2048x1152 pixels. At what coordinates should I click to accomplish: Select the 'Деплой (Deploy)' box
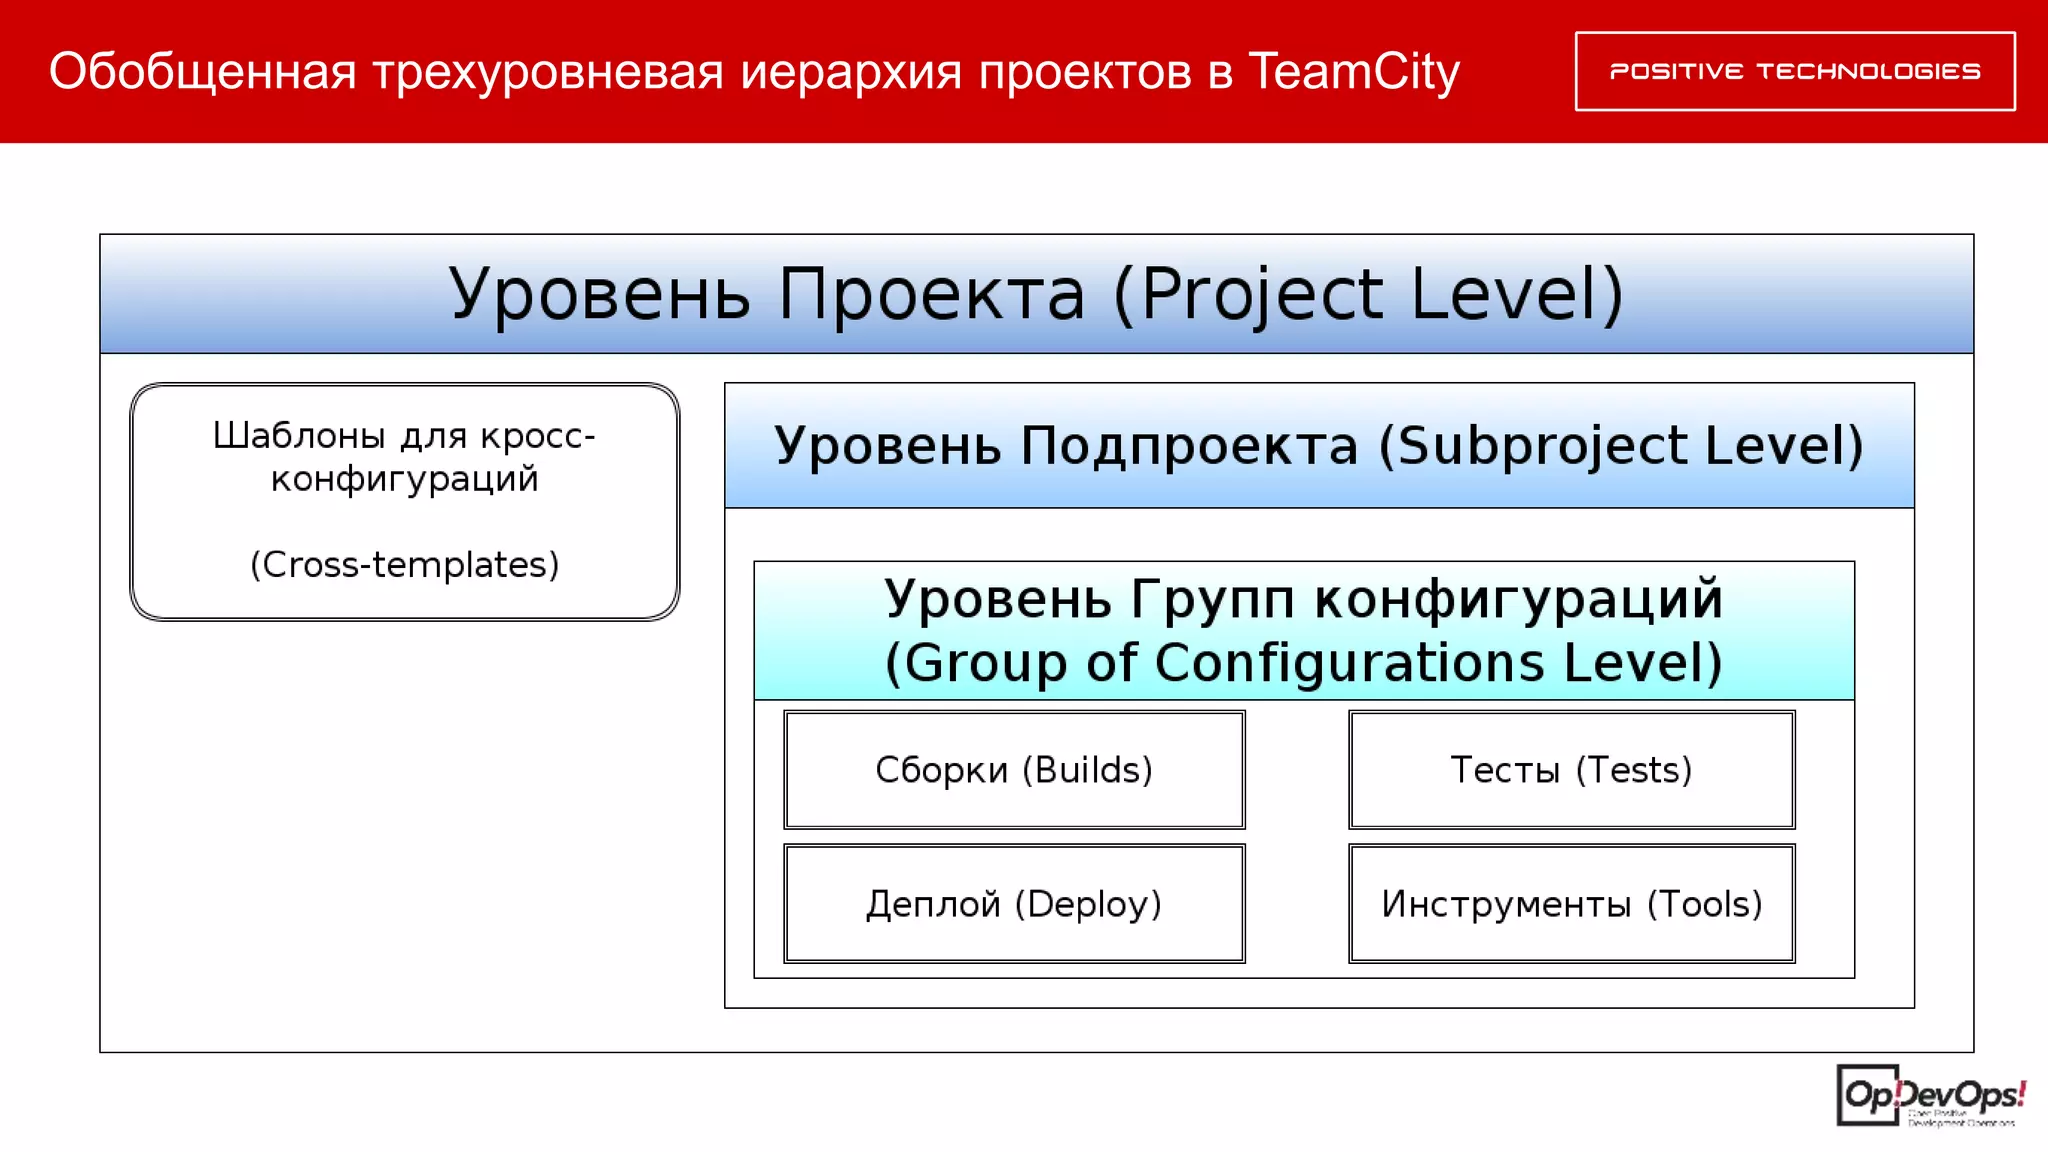(x=1014, y=904)
